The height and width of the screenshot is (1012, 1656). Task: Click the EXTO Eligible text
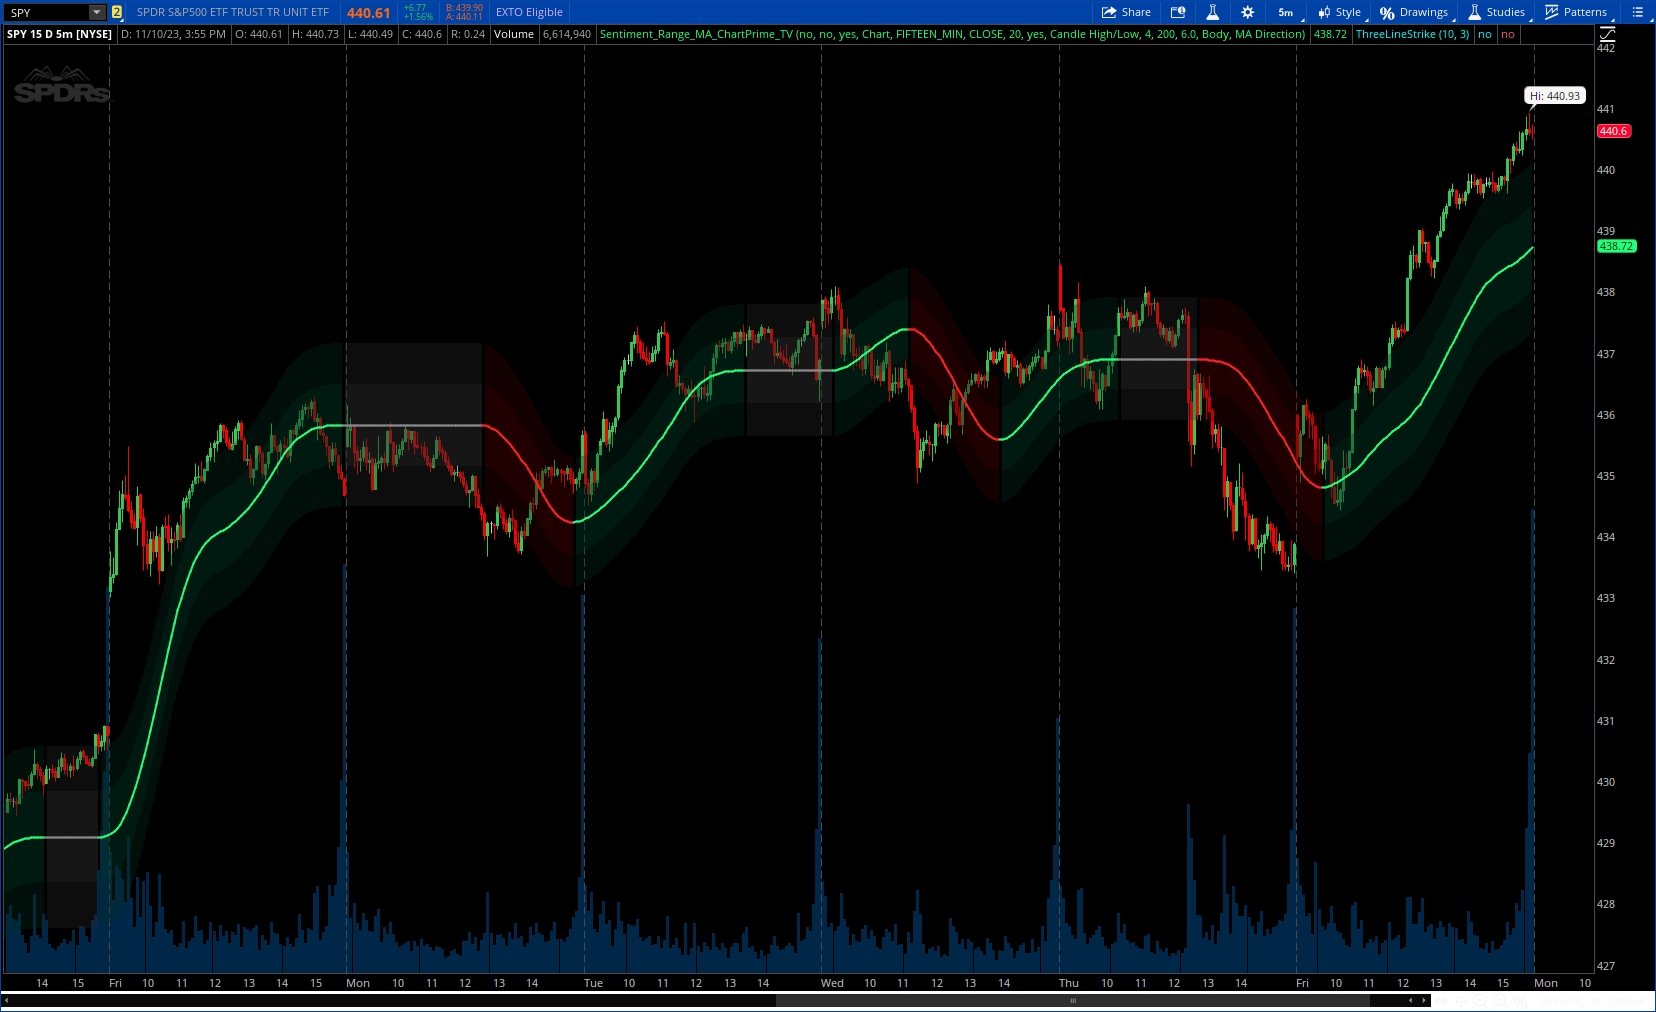(x=529, y=12)
